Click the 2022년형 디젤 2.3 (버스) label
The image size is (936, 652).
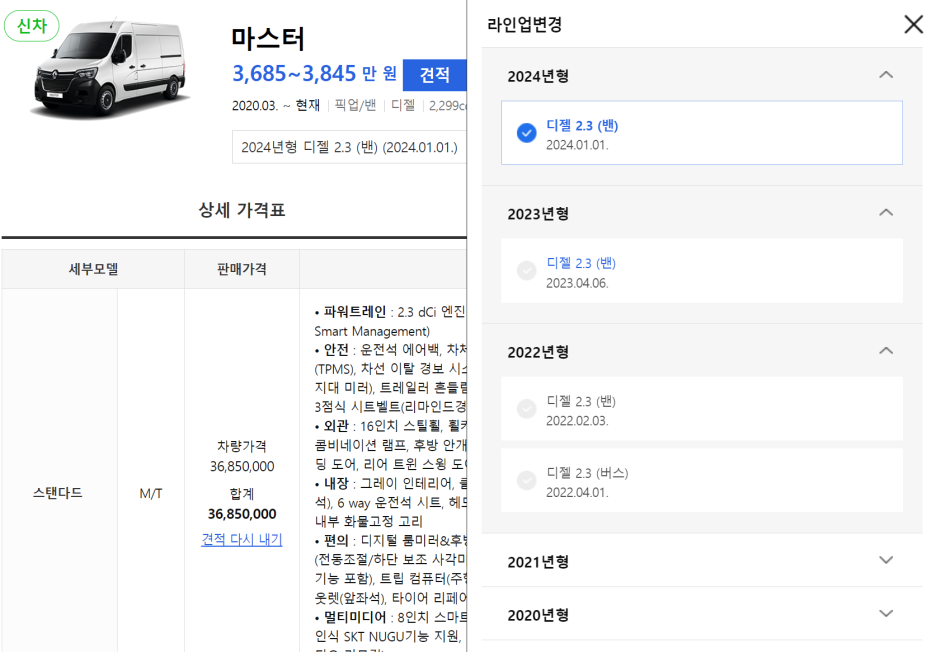tap(587, 473)
